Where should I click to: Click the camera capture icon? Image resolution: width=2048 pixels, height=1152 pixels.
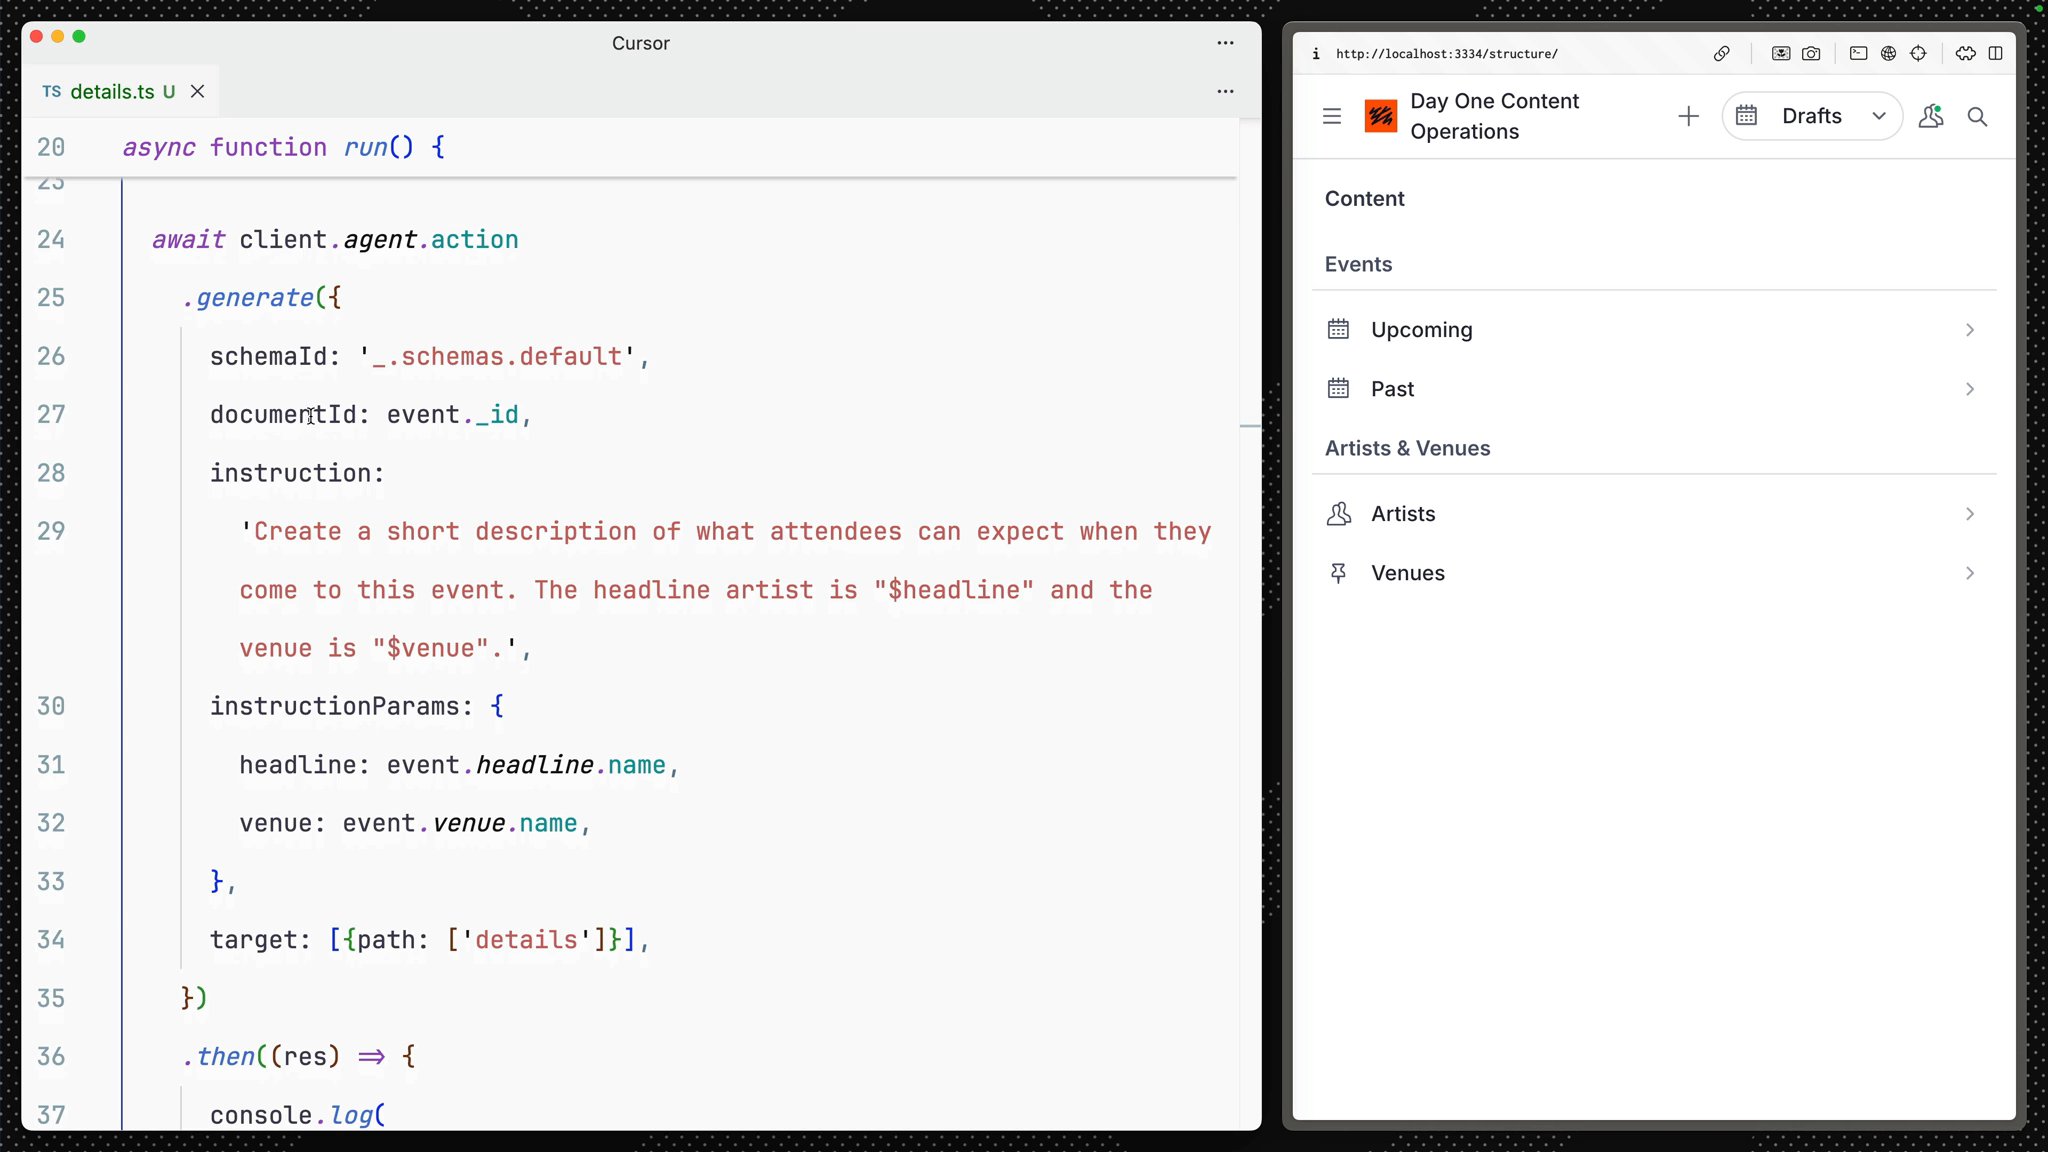coord(1811,54)
